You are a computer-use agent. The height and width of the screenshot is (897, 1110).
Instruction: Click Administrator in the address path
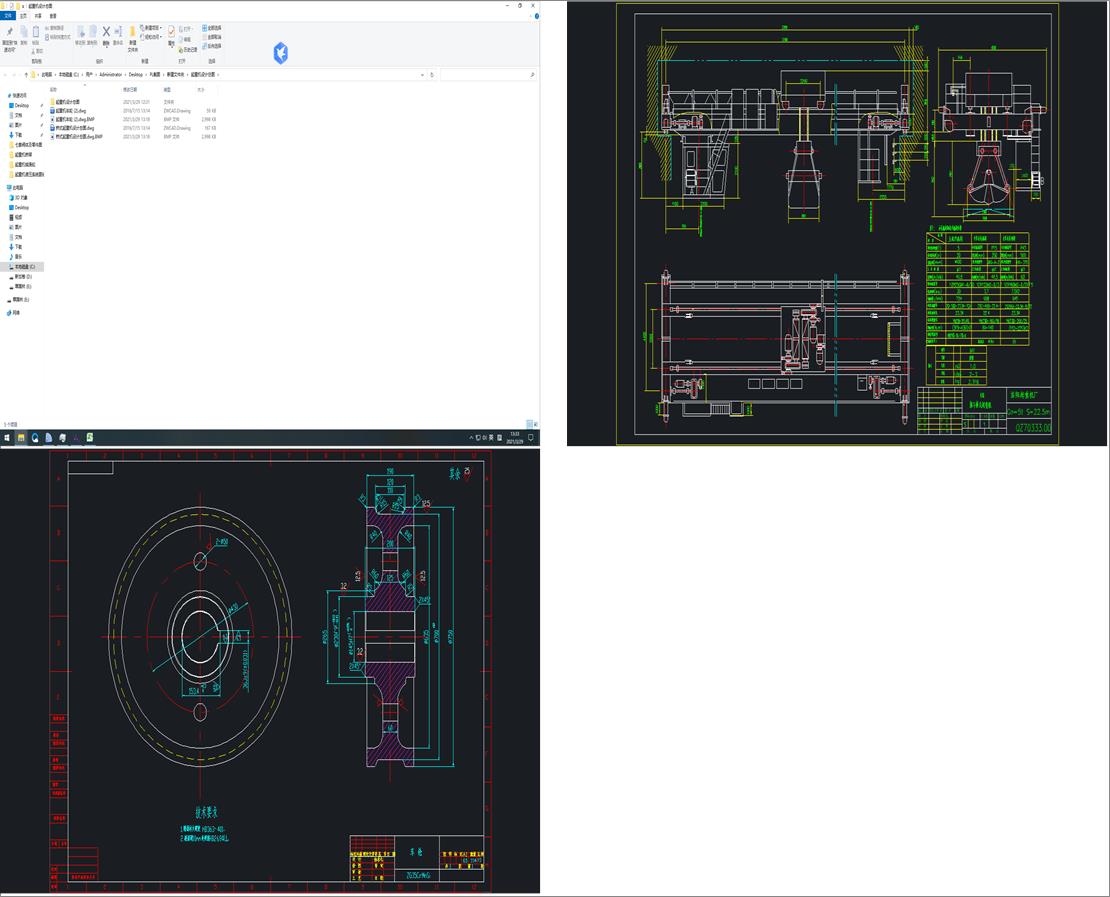111,74
